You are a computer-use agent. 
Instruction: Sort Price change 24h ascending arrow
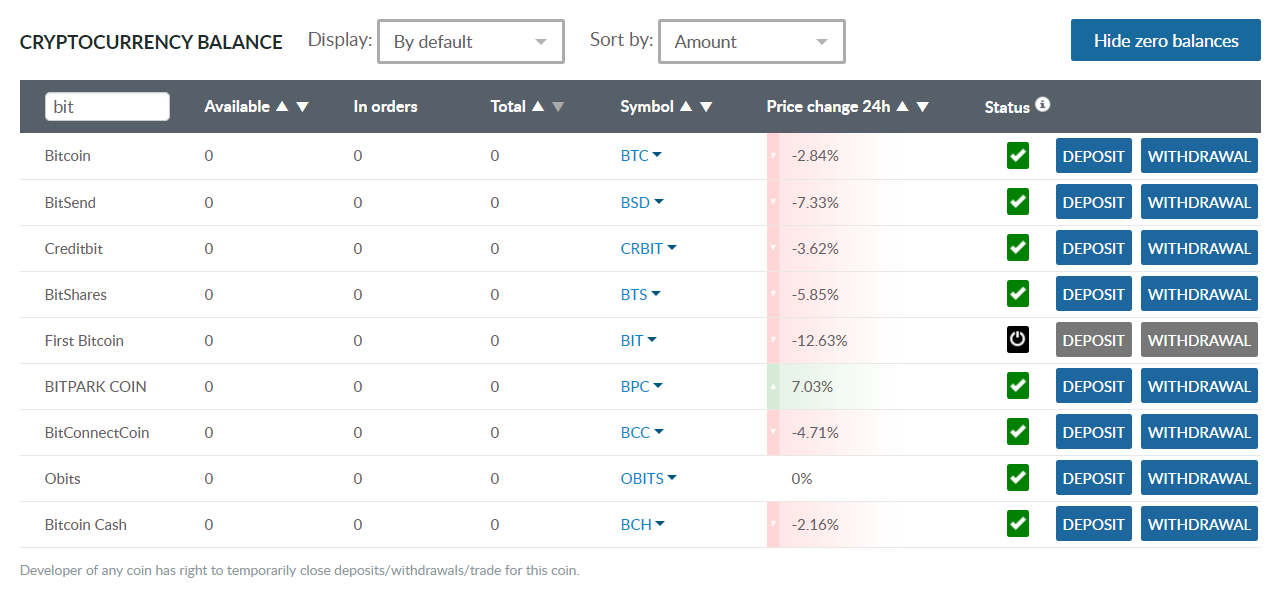[902, 107]
